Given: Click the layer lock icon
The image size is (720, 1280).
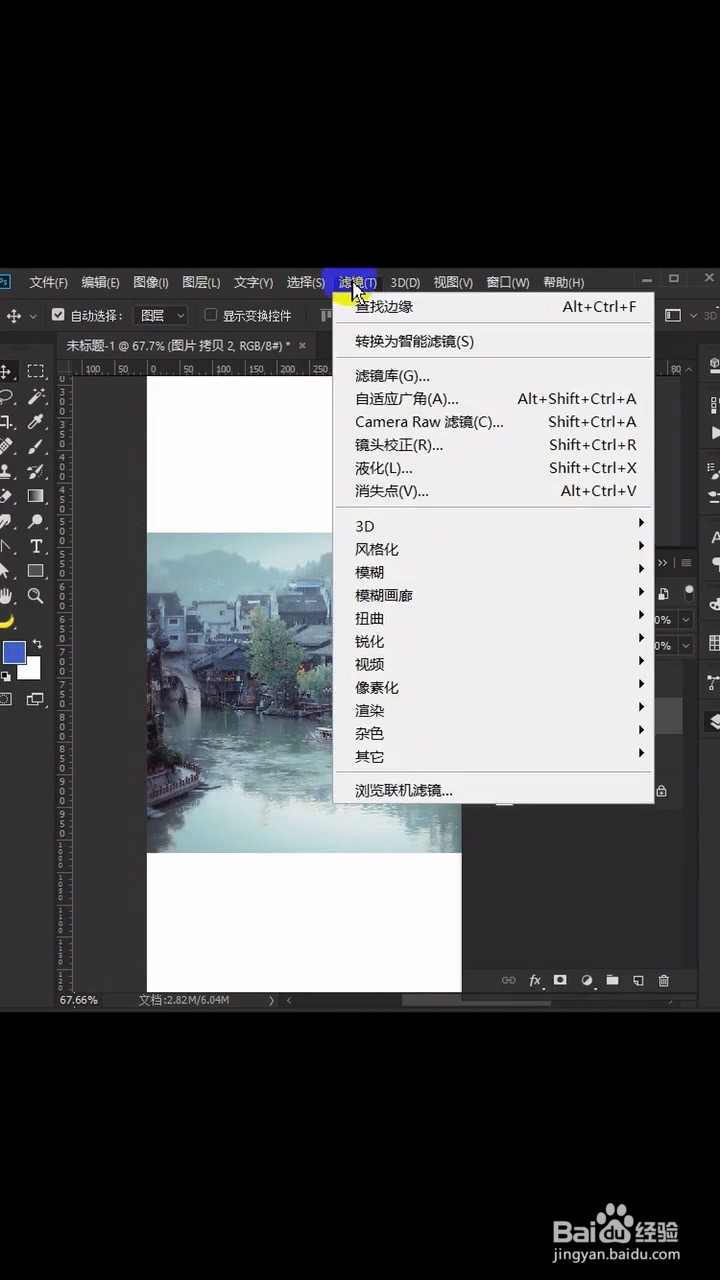Looking at the screenshot, I should [x=661, y=791].
